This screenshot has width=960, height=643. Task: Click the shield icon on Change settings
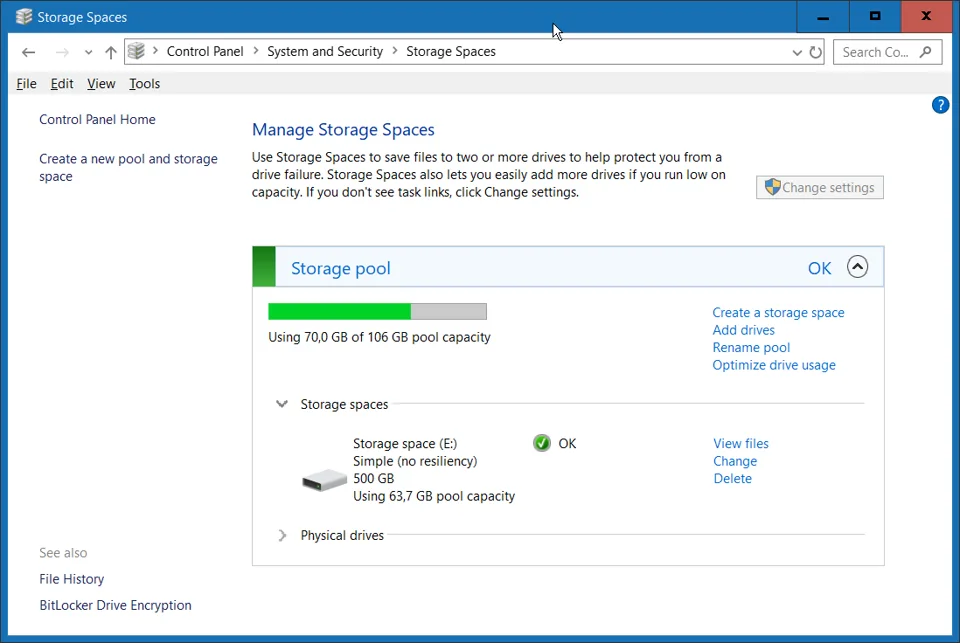(772, 187)
